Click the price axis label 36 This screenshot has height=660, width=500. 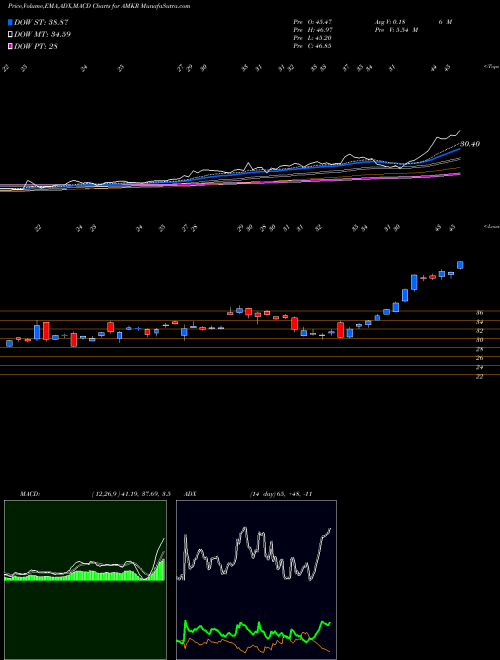479,313
